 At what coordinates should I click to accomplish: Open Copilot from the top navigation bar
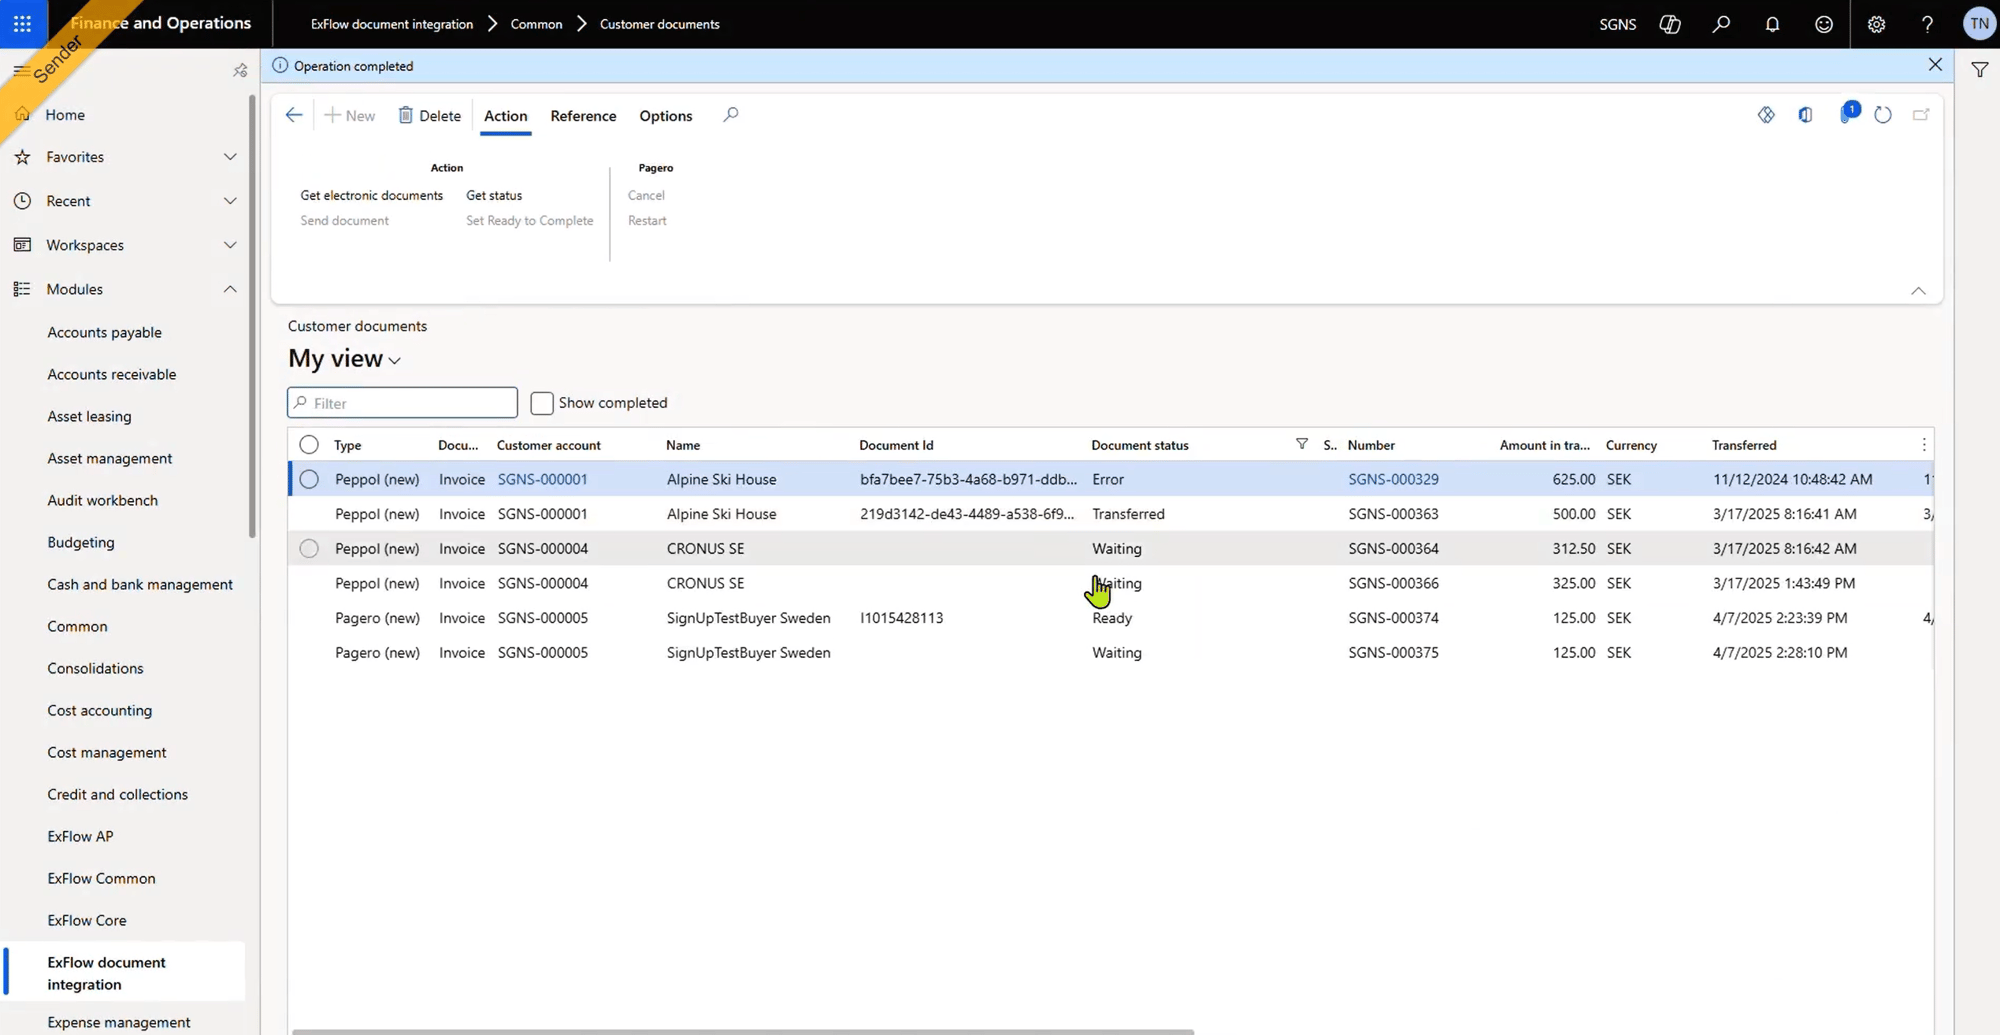pyautogui.click(x=1670, y=24)
